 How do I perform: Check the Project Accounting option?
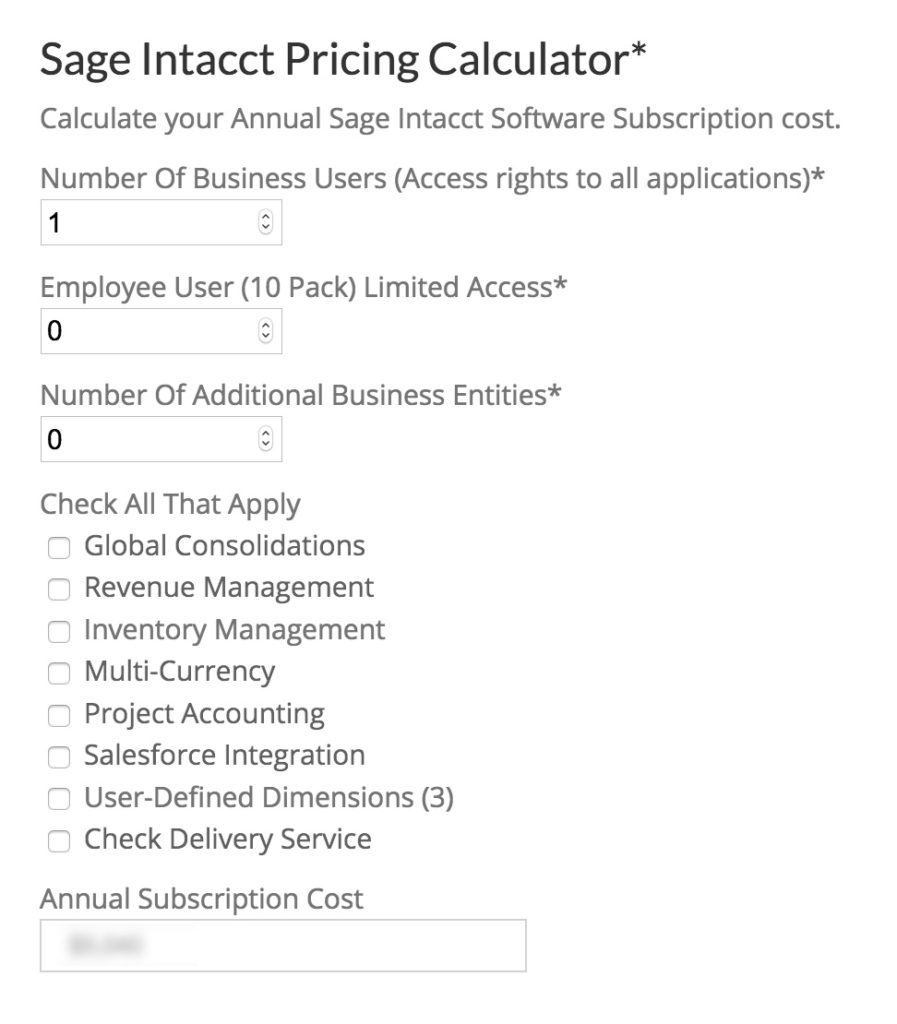[x=58, y=715]
